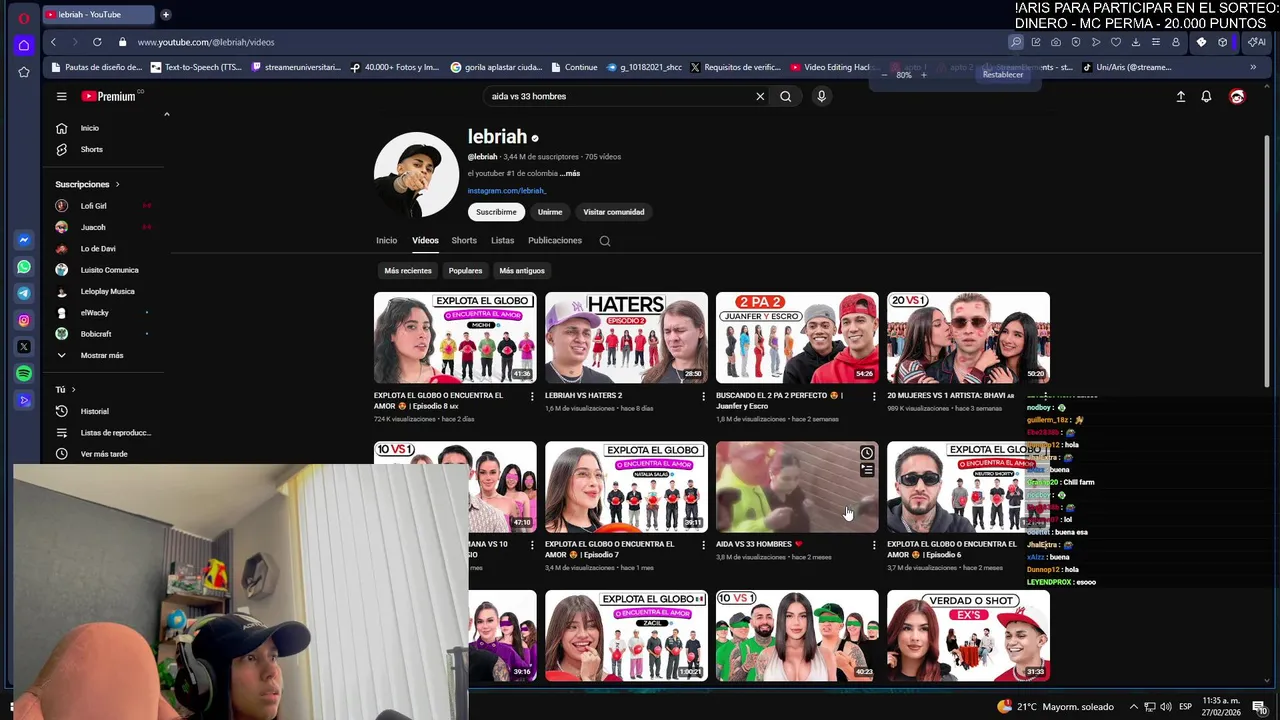Click the taskbar volume icon
The width and height of the screenshot is (1280, 720).
pyautogui.click(x=1166, y=707)
